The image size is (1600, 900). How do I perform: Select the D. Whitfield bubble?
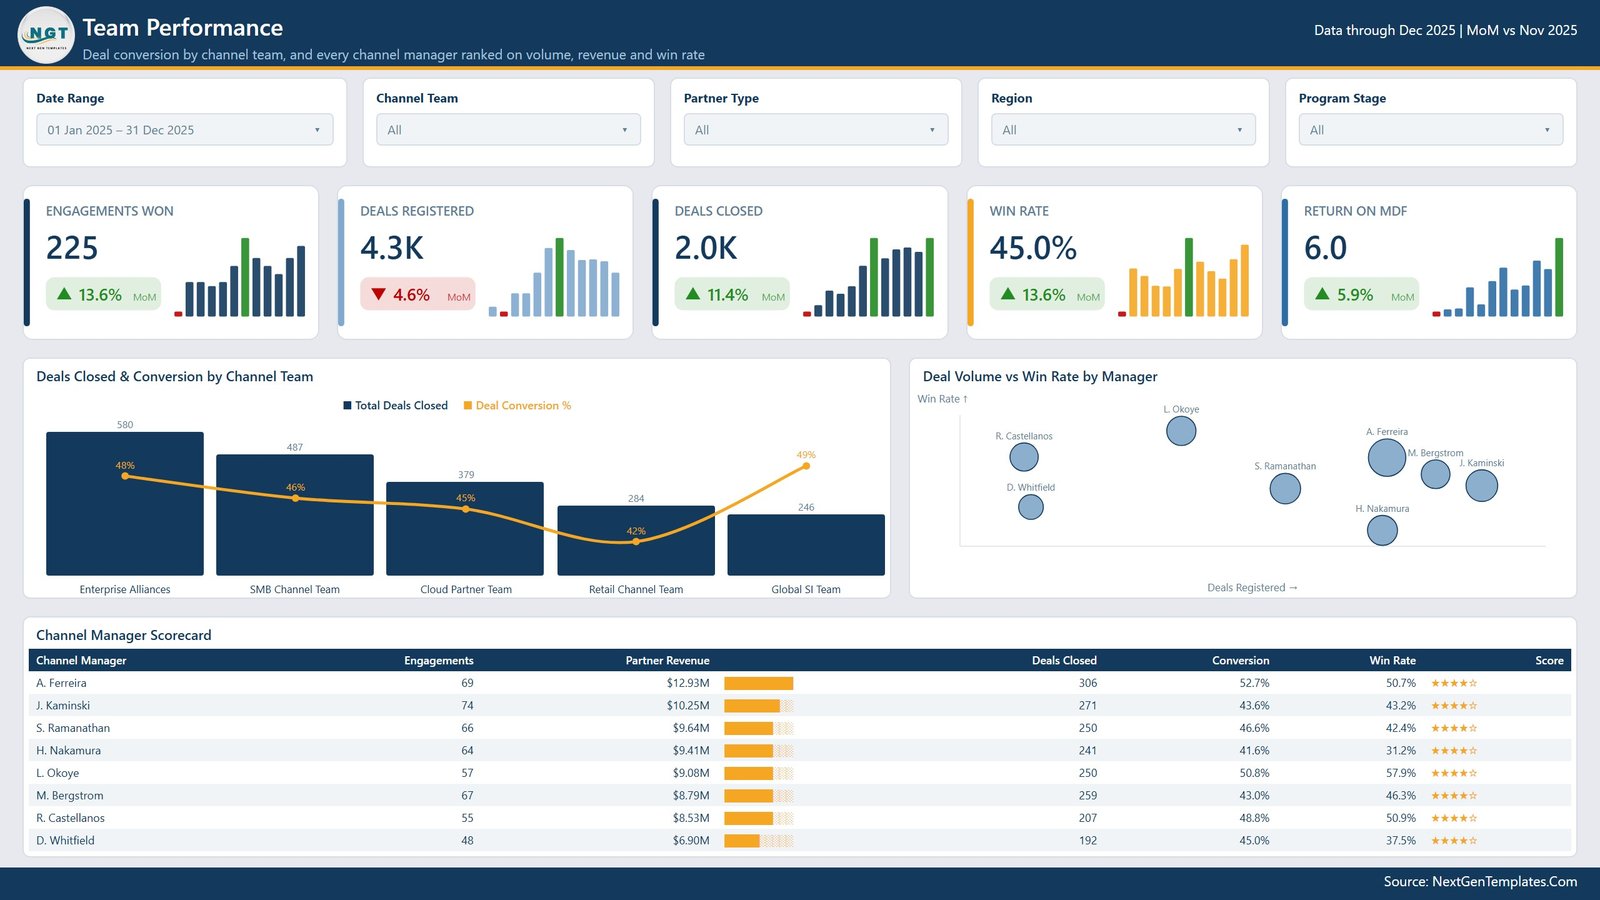click(x=1031, y=507)
